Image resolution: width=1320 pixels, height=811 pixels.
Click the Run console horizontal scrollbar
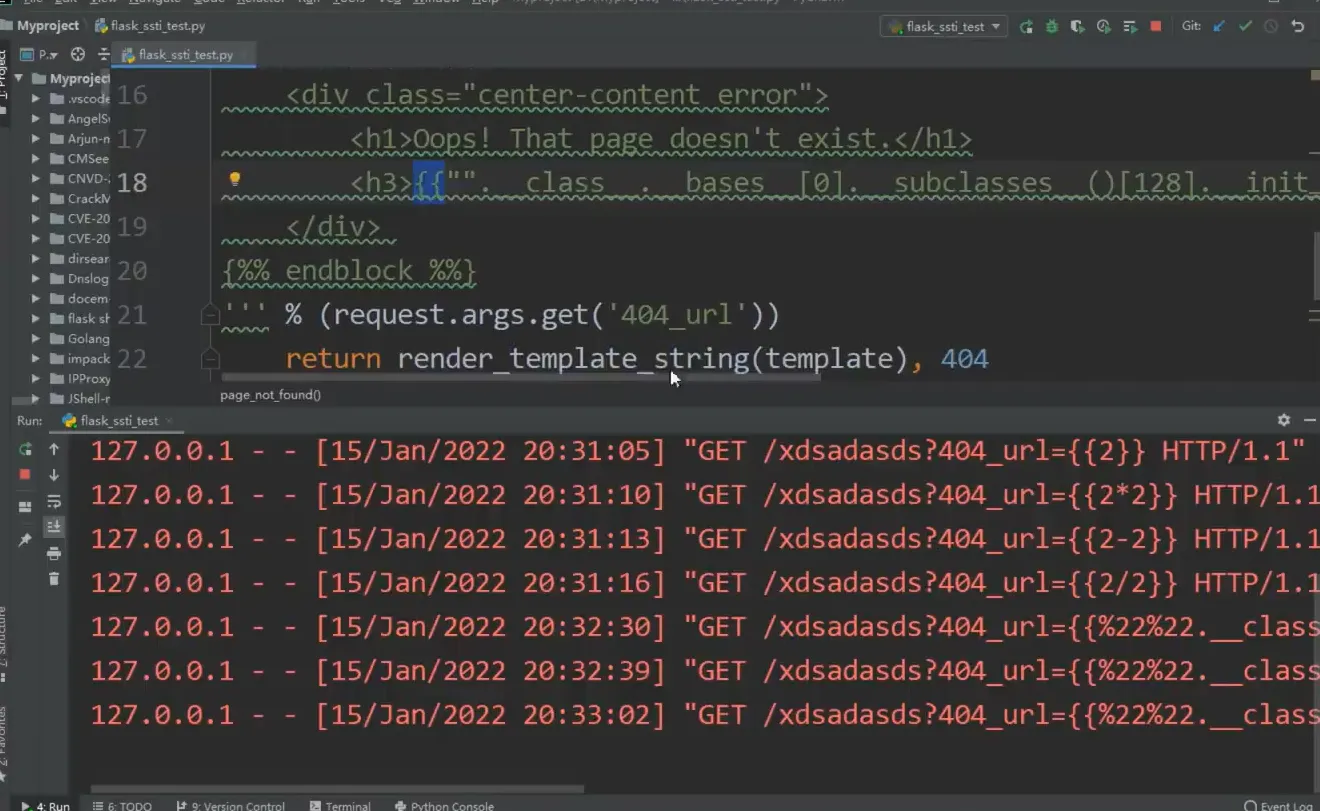(x=337, y=789)
